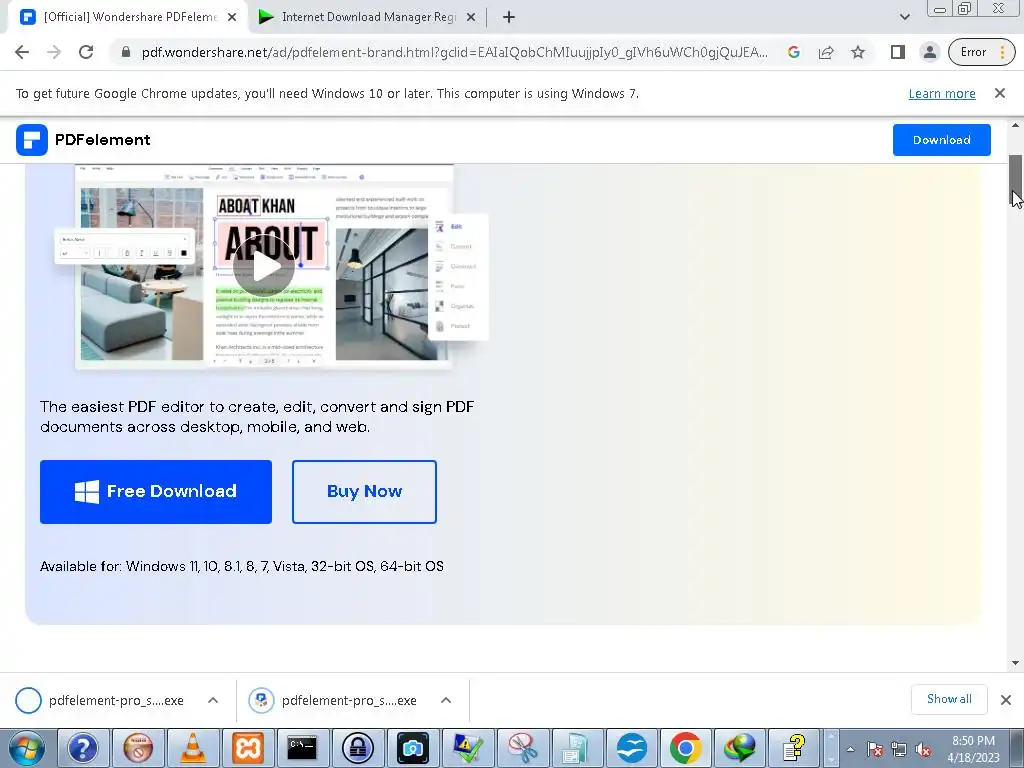
Task: Open the camera screenshot taskbar icon
Action: pyautogui.click(x=412, y=748)
